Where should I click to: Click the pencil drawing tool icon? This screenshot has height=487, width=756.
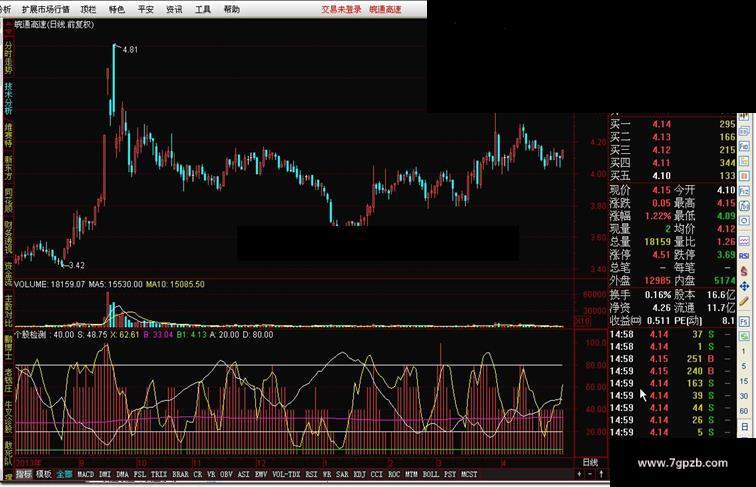click(x=744, y=301)
